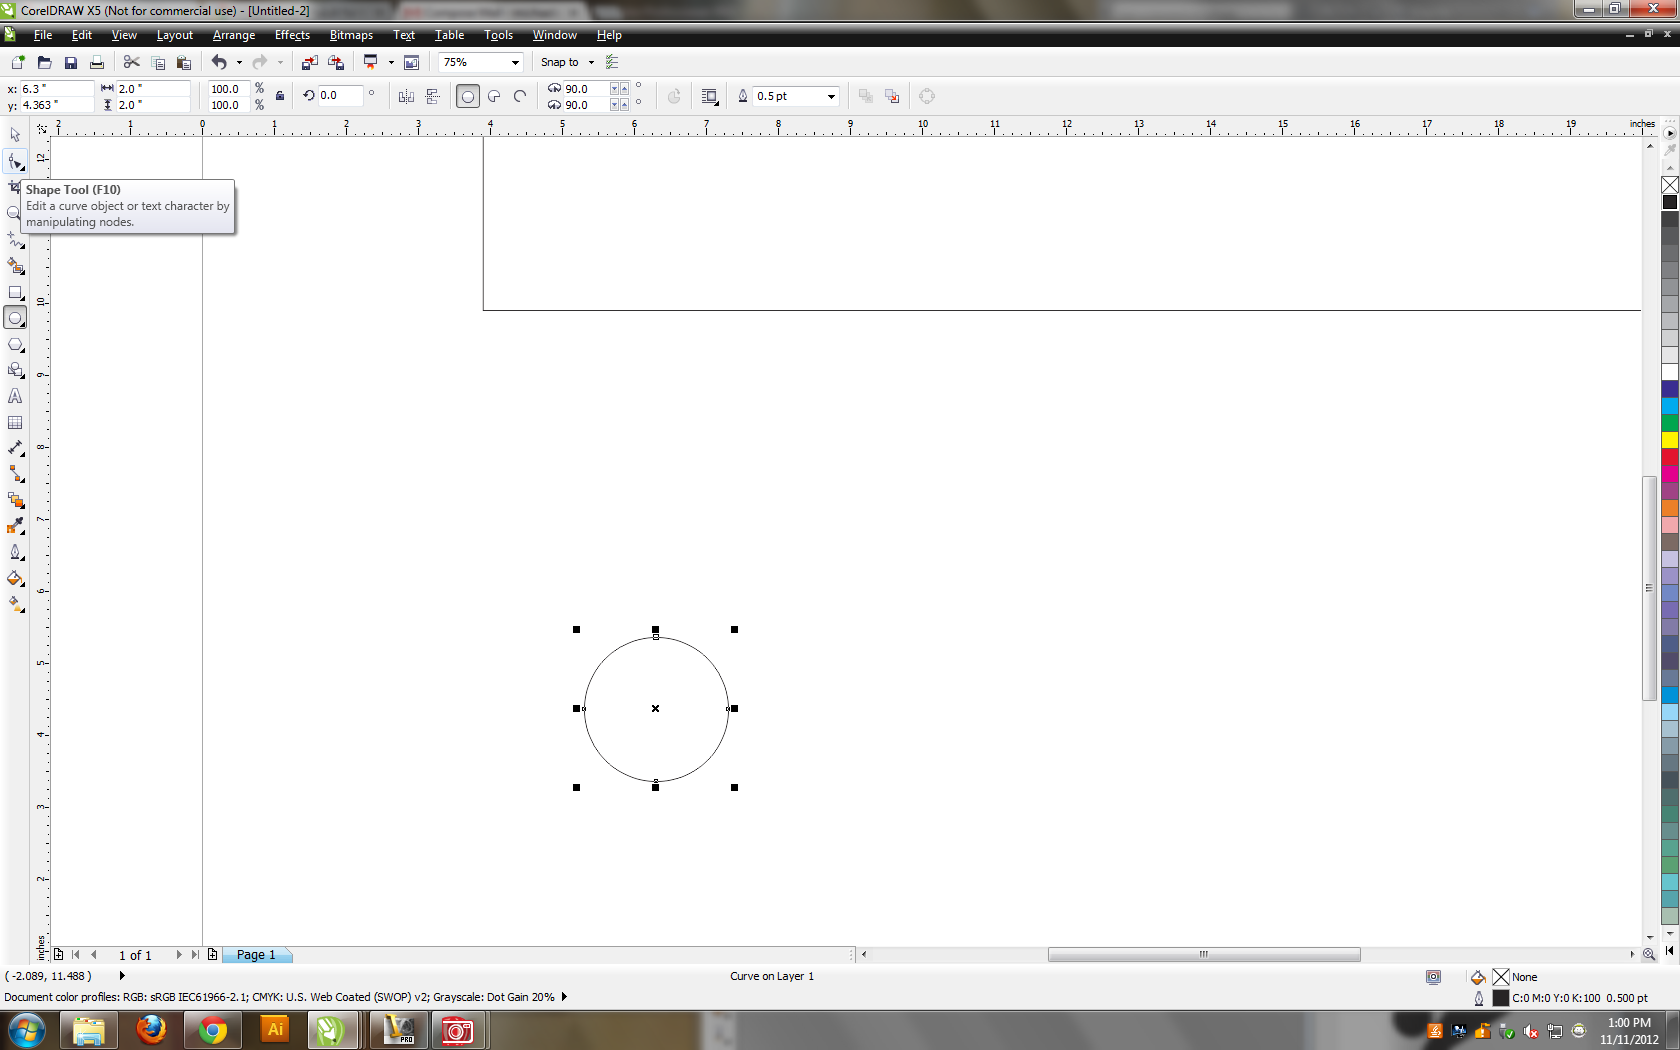Click the rotation angle field
Image resolution: width=1680 pixels, height=1050 pixels.
coord(339,96)
